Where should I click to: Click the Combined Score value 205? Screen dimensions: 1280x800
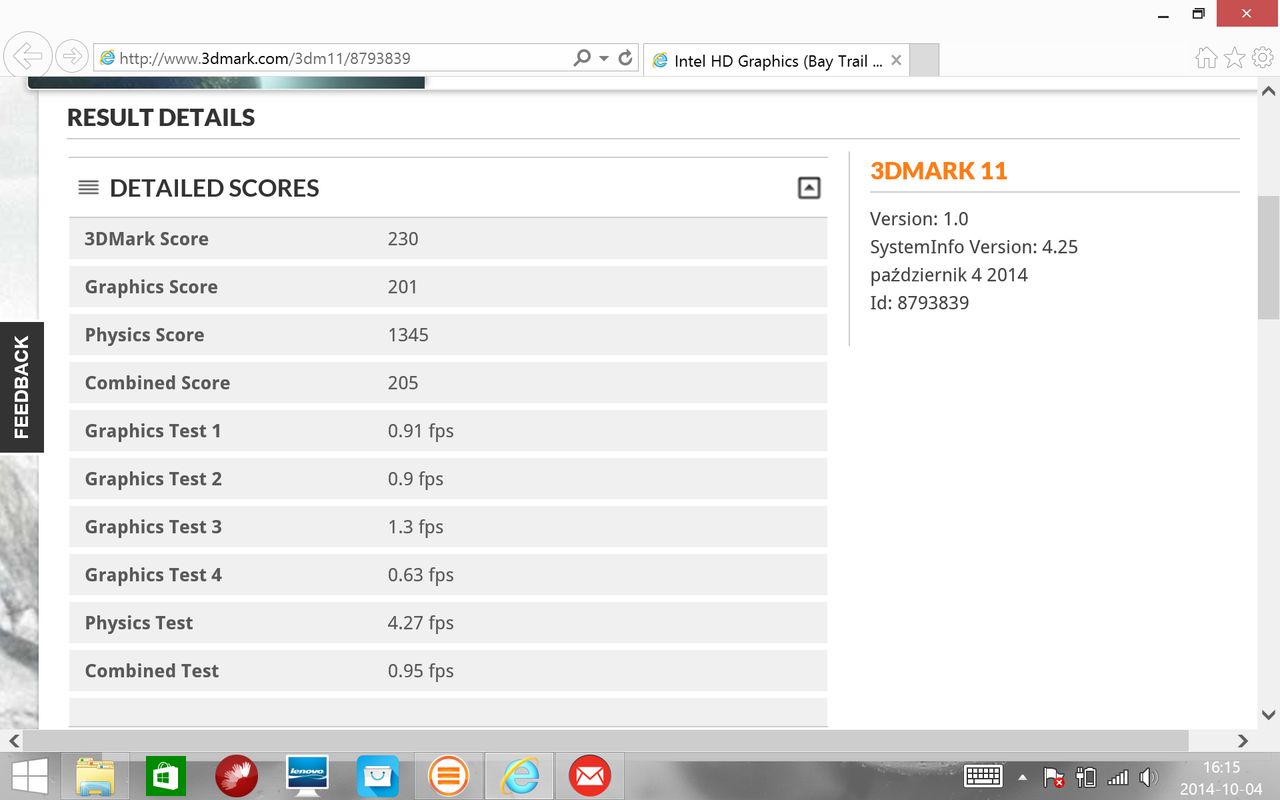[403, 383]
